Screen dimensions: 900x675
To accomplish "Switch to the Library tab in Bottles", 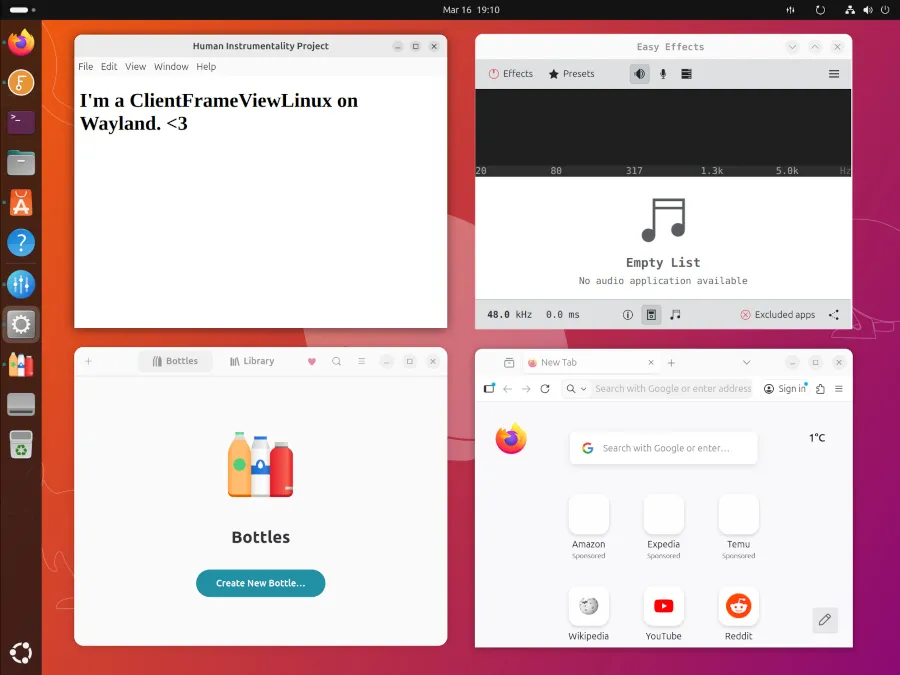I will [x=252, y=361].
